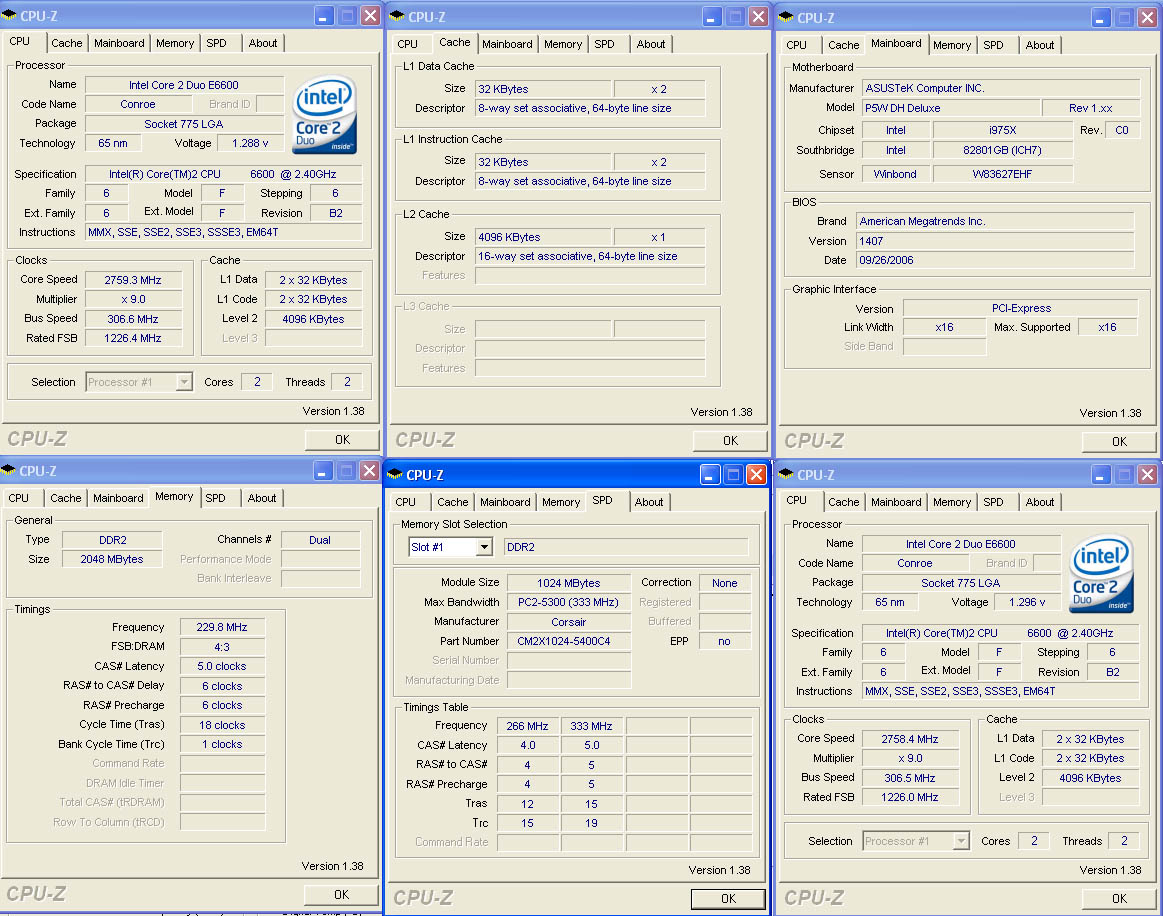Click OK in bottom-right CPU window

[x=1119, y=899]
